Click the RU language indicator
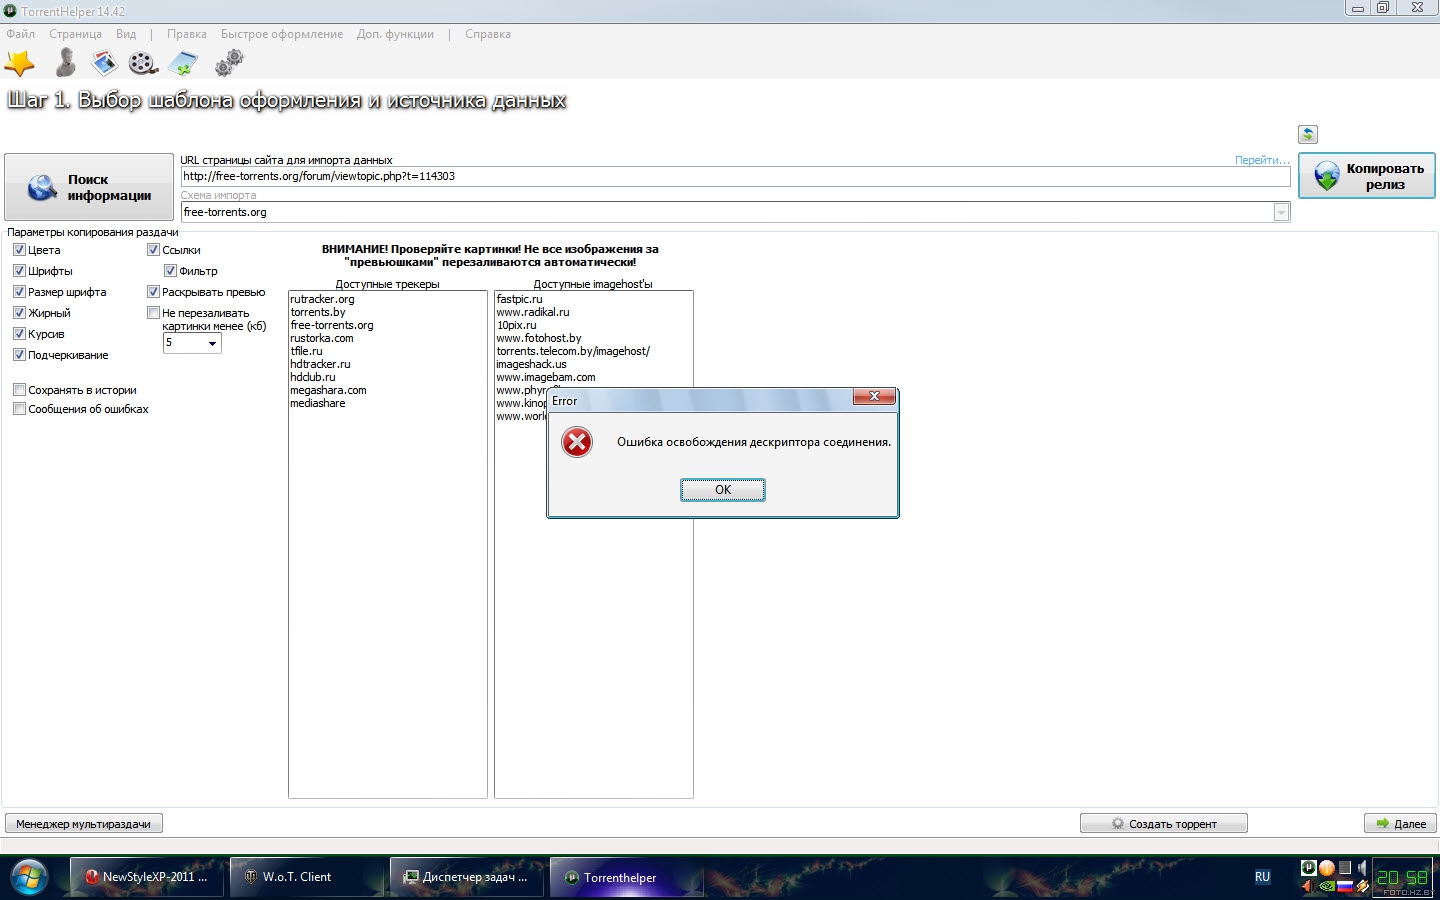Image resolution: width=1440 pixels, height=900 pixels. (x=1262, y=877)
